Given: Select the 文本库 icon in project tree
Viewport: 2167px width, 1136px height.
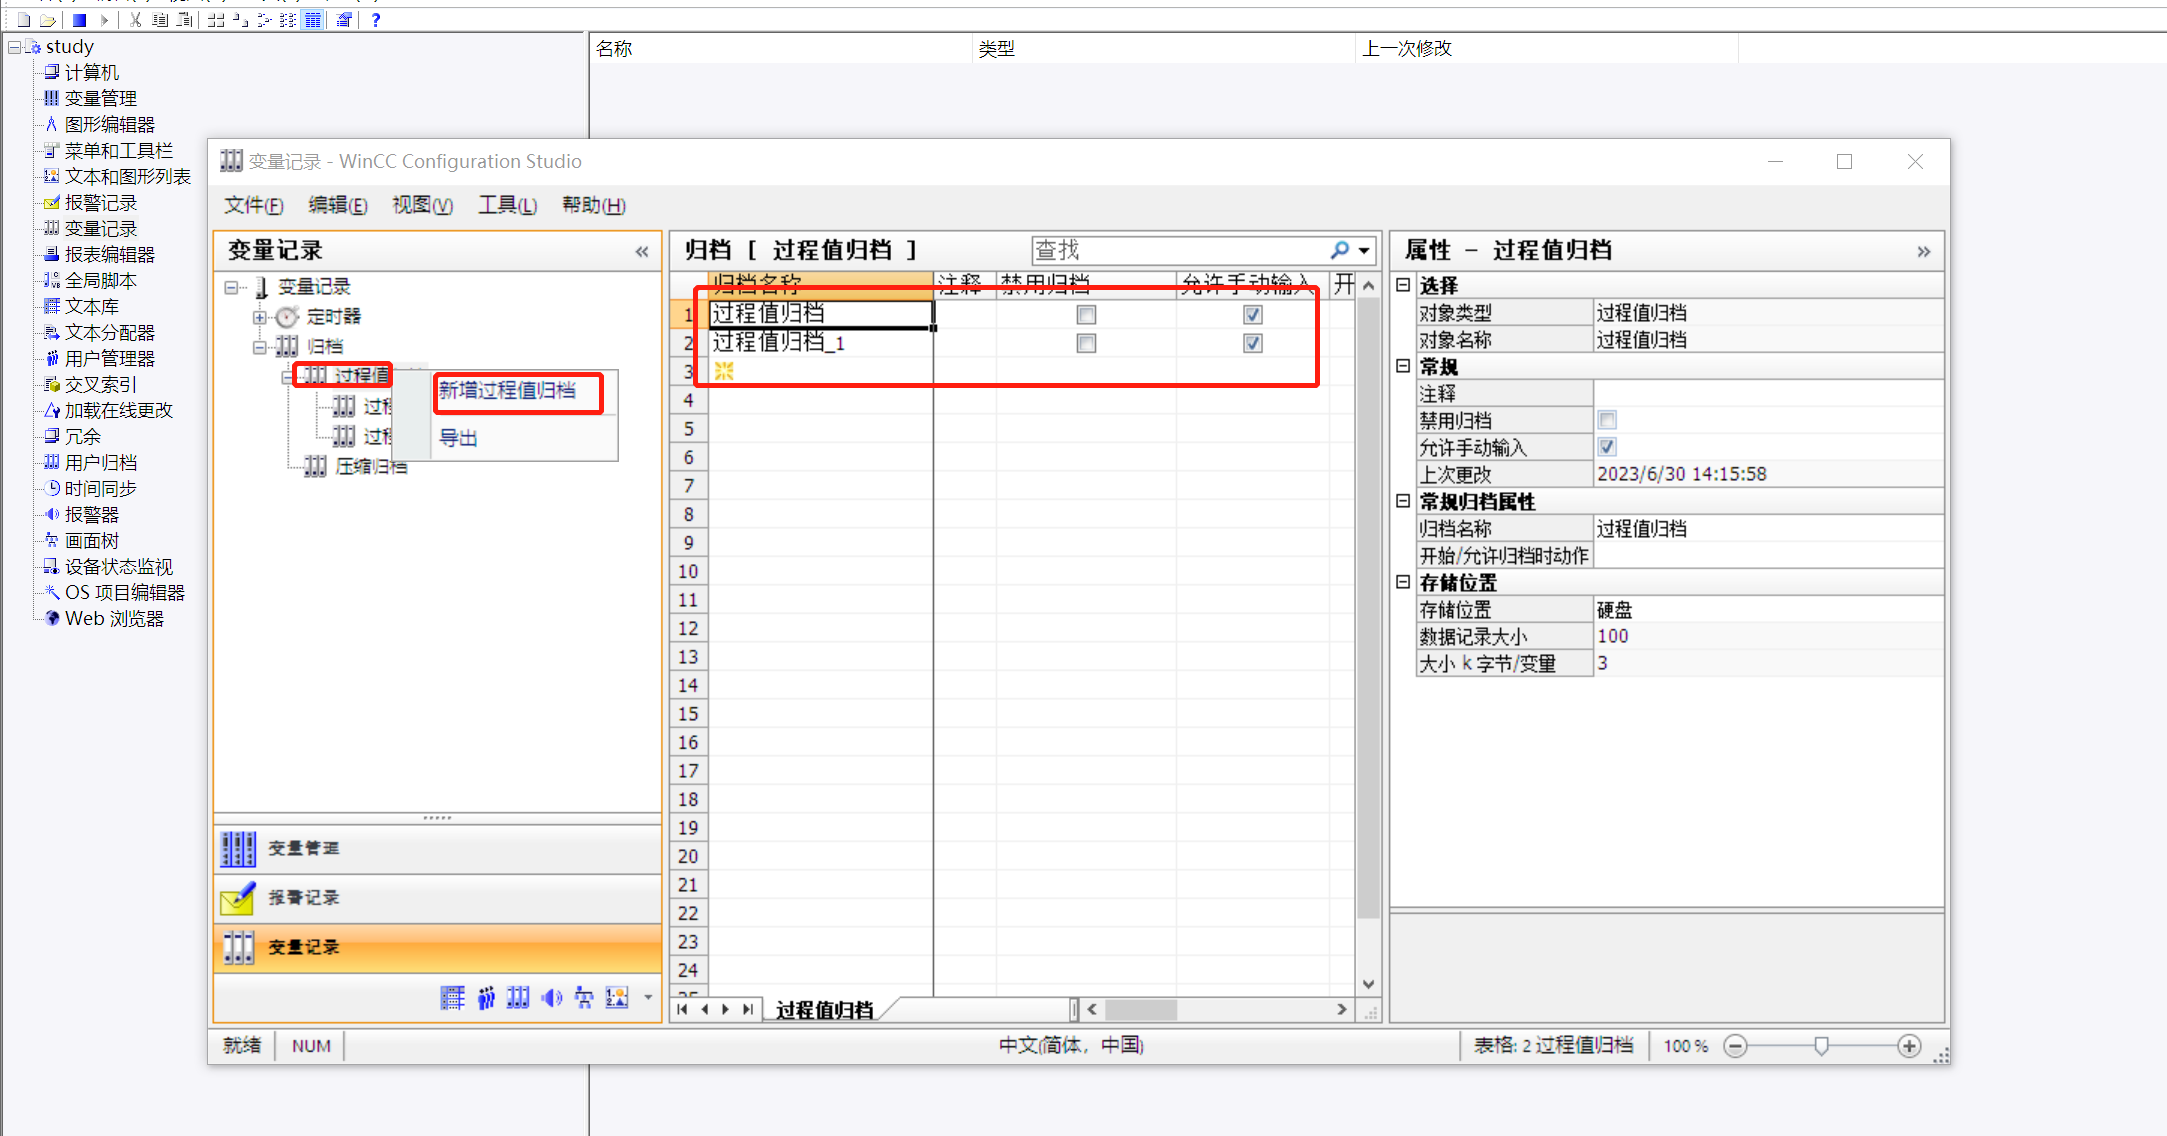Looking at the screenshot, I should click(52, 306).
